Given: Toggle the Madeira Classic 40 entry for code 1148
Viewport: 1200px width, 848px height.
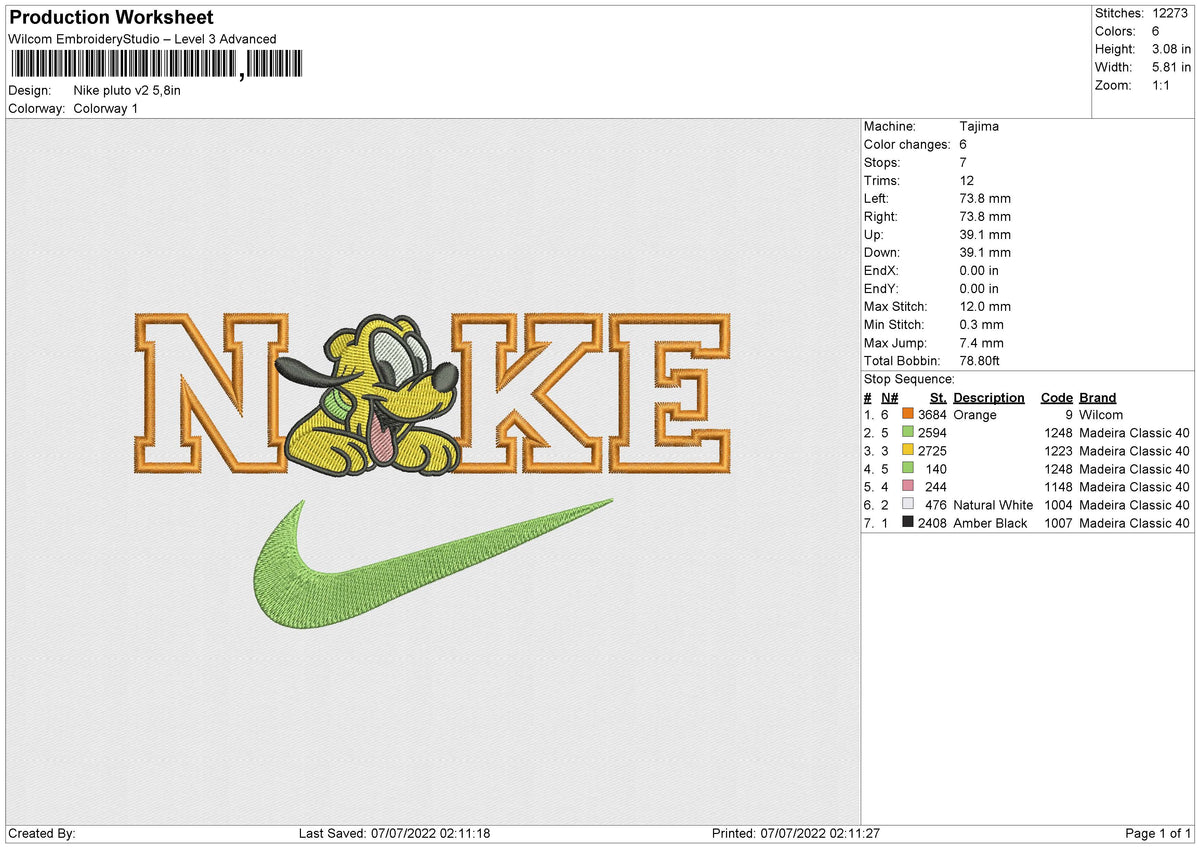Looking at the screenshot, I should [1133, 487].
